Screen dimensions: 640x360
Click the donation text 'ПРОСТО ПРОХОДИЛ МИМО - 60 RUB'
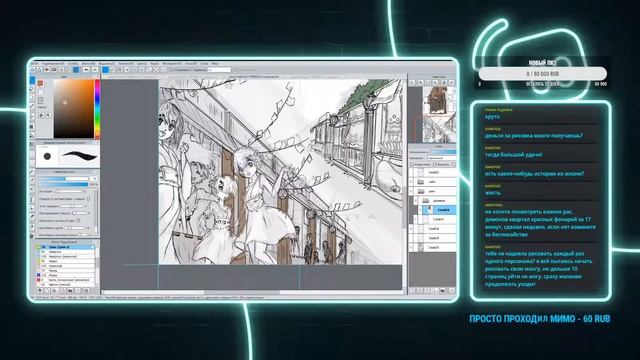(x=540, y=319)
